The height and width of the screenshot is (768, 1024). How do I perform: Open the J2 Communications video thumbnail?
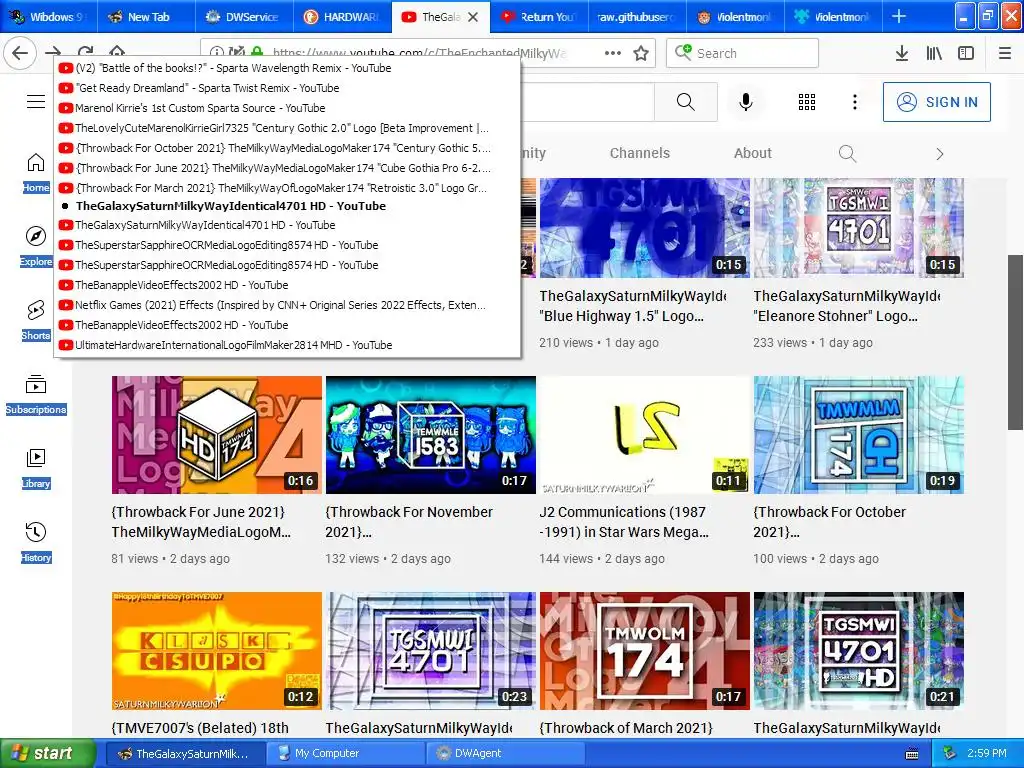tap(645, 435)
